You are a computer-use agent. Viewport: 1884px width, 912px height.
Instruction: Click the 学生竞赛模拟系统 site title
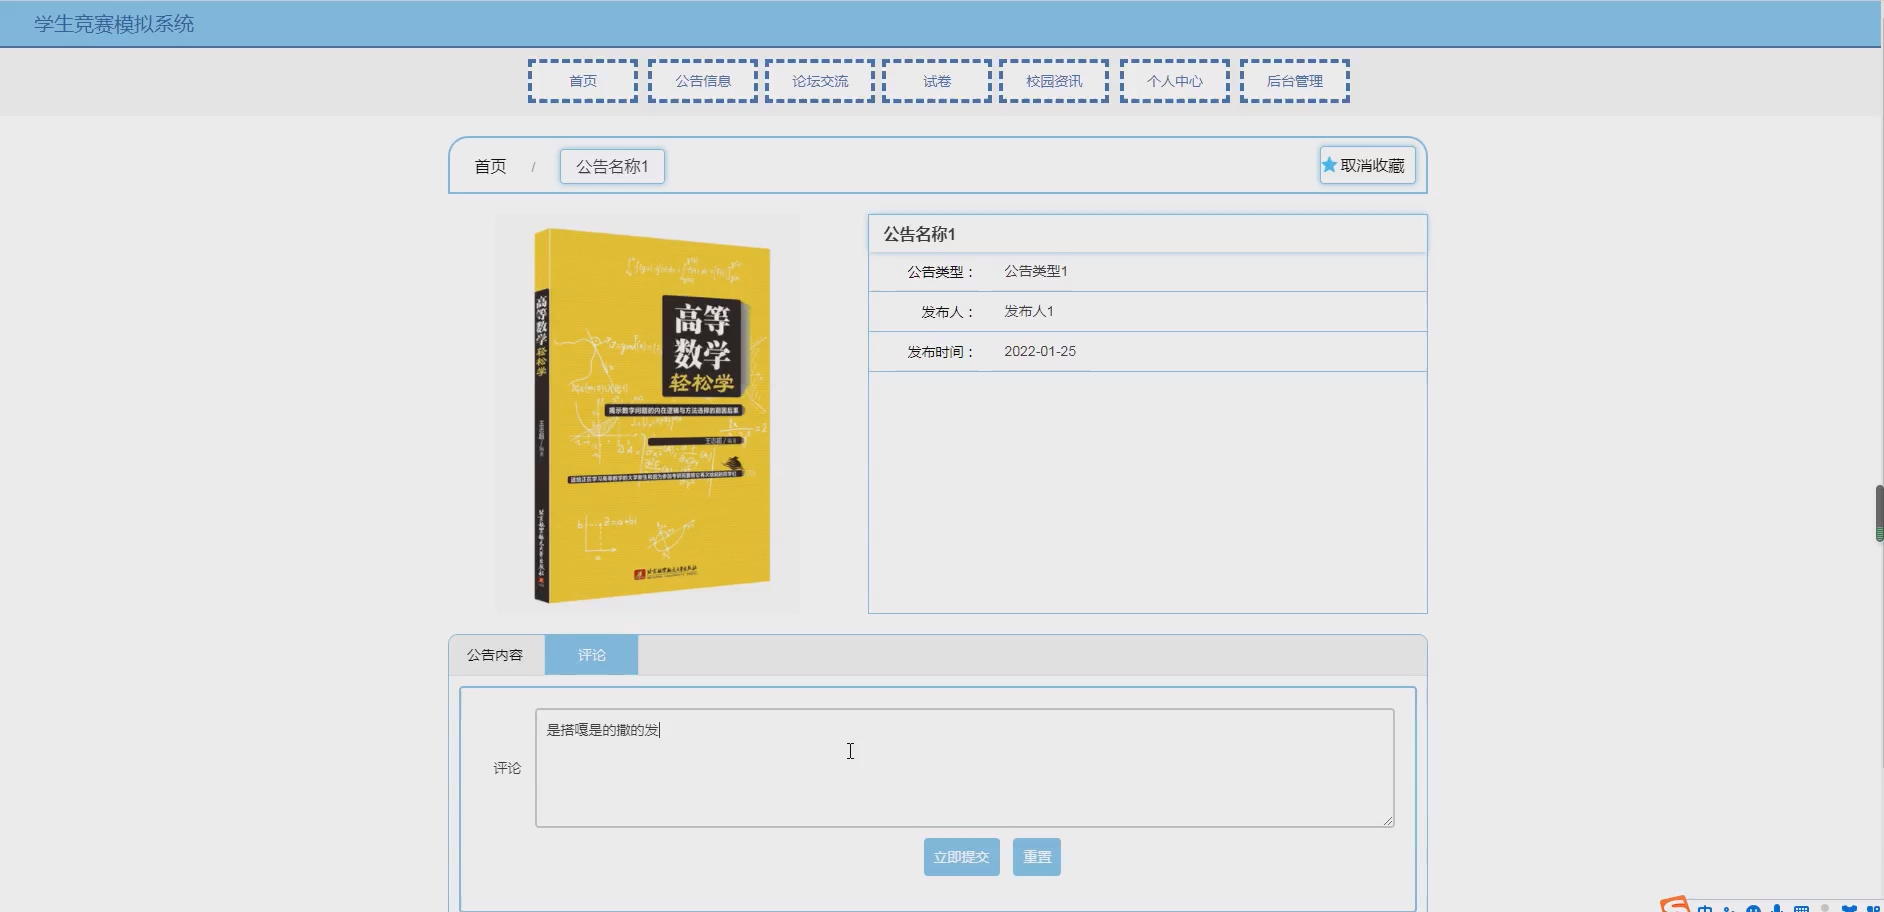click(114, 24)
